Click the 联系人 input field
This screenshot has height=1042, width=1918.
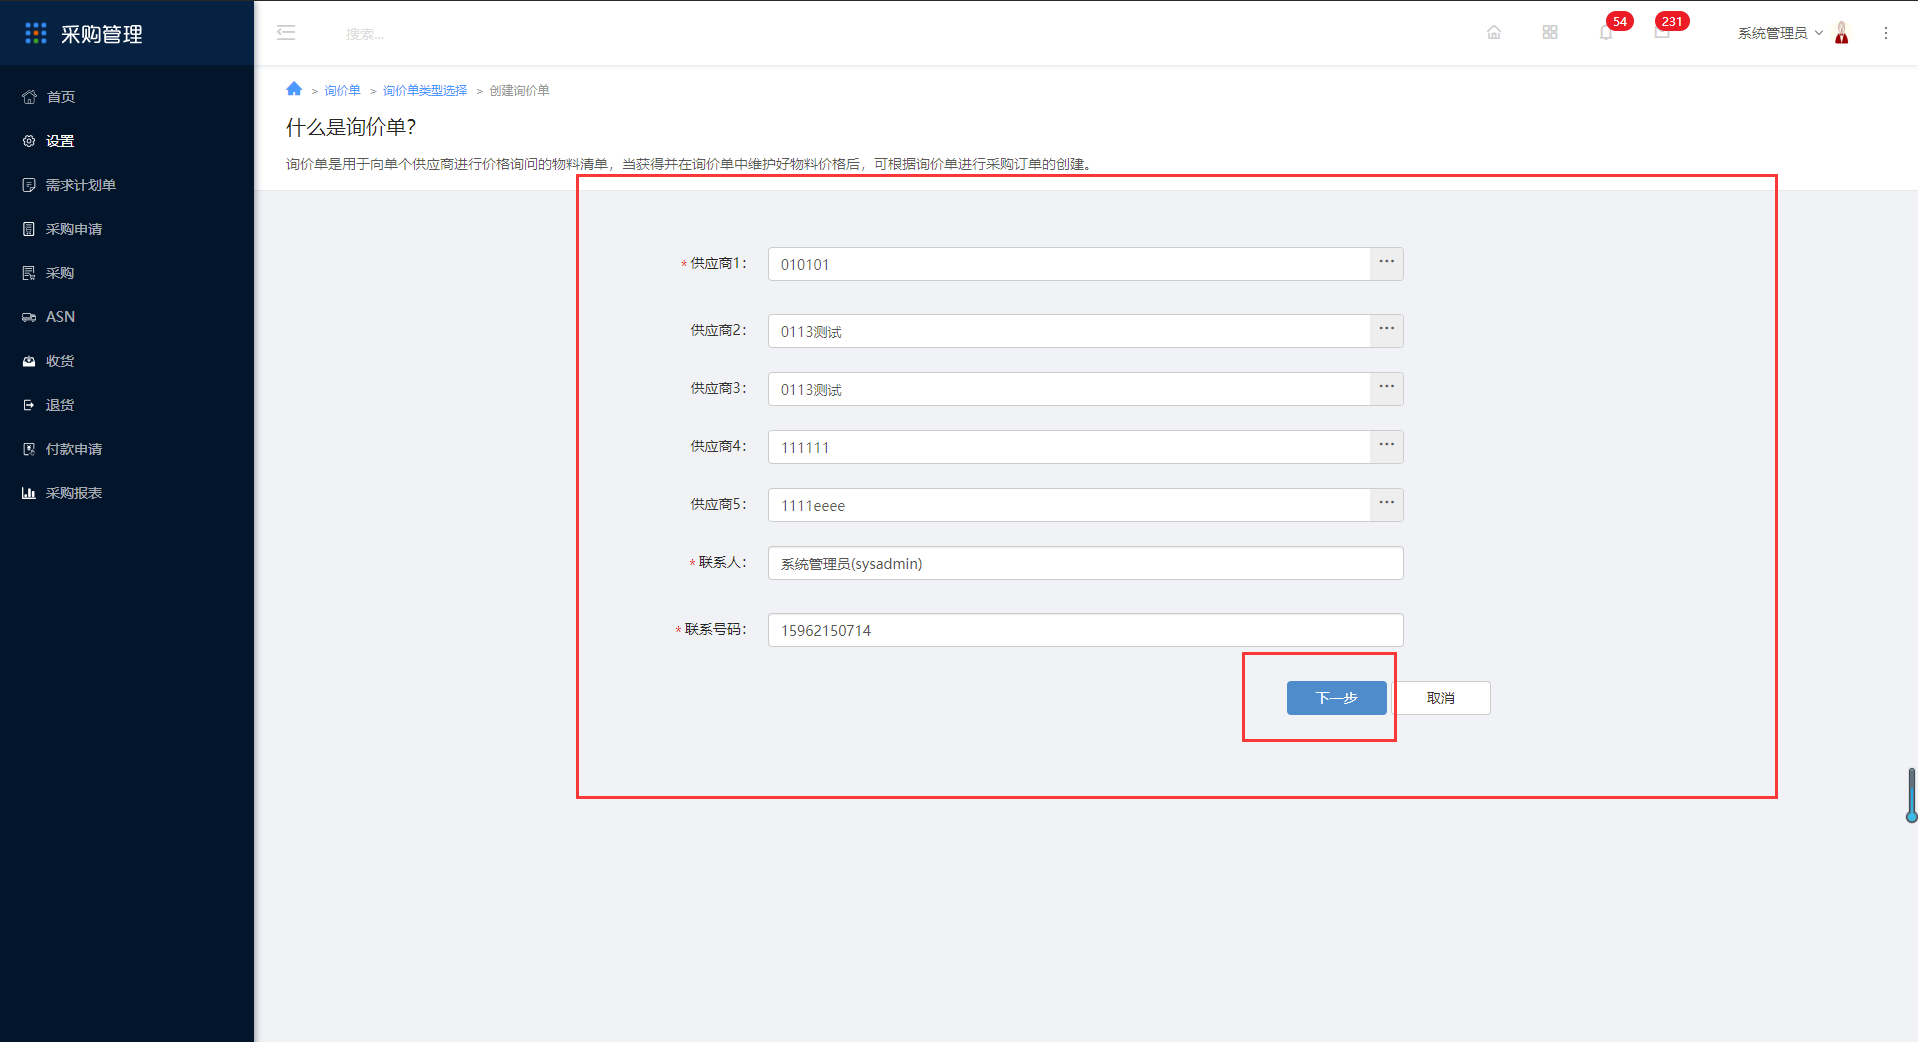(x=1086, y=563)
